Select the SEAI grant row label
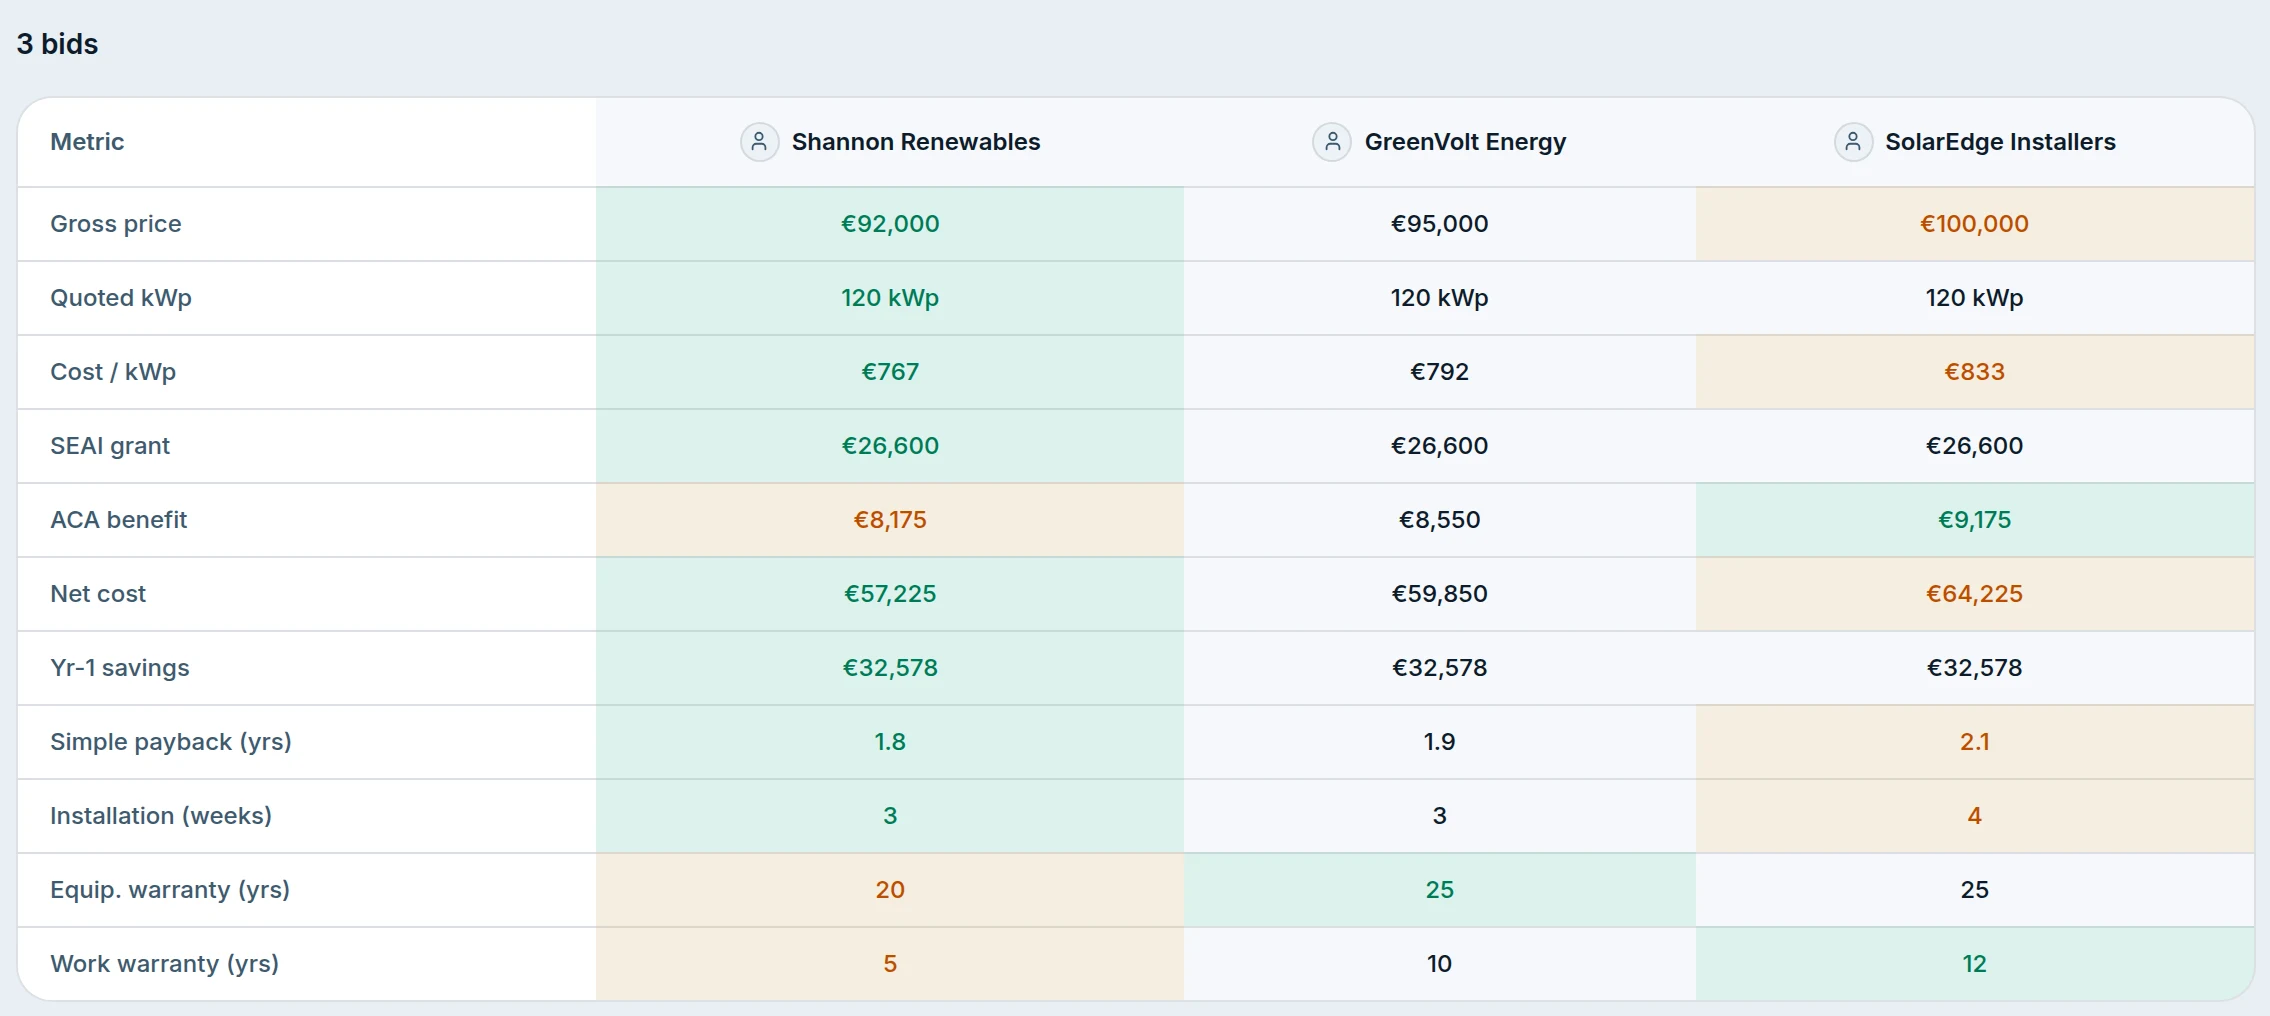 110,446
